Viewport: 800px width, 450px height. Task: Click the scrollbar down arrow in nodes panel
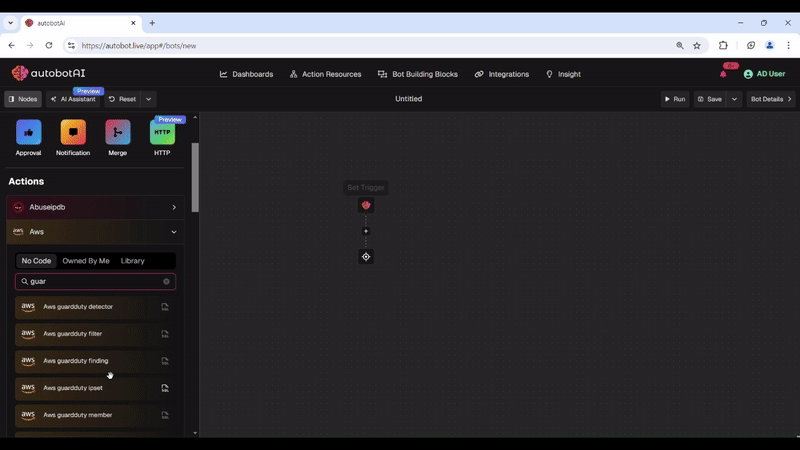pyautogui.click(x=195, y=433)
